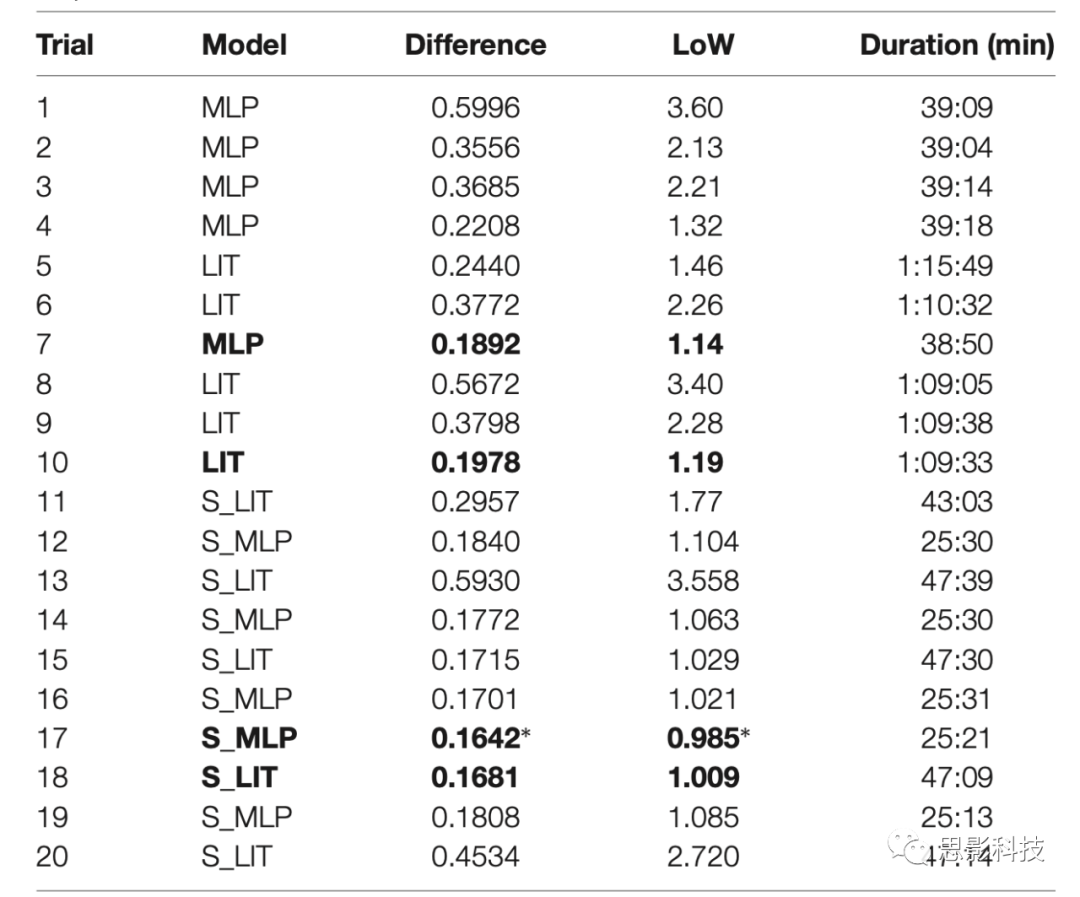Click the Model column header
Image resolution: width=1080 pixels, height=897 pixels.
(x=244, y=45)
